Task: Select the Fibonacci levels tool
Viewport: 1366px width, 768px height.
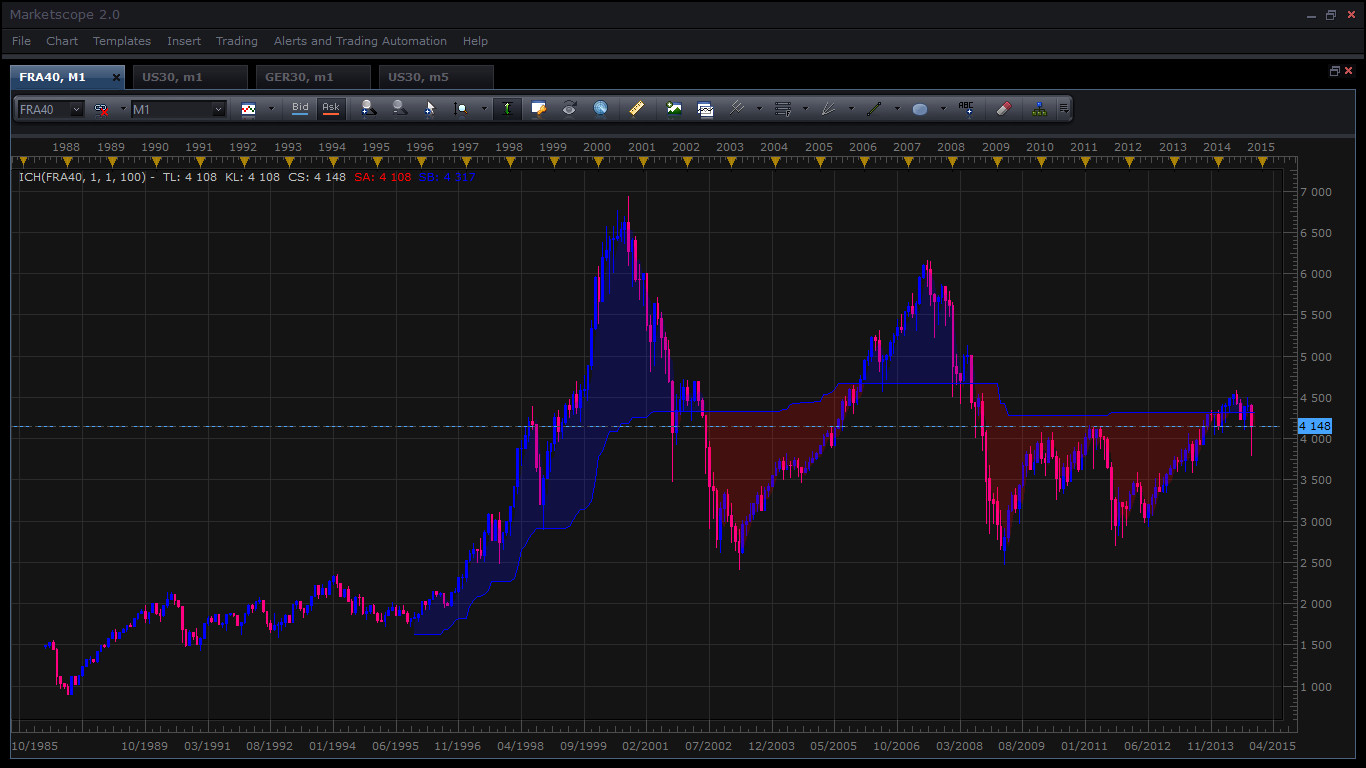Action: point(783,109)
